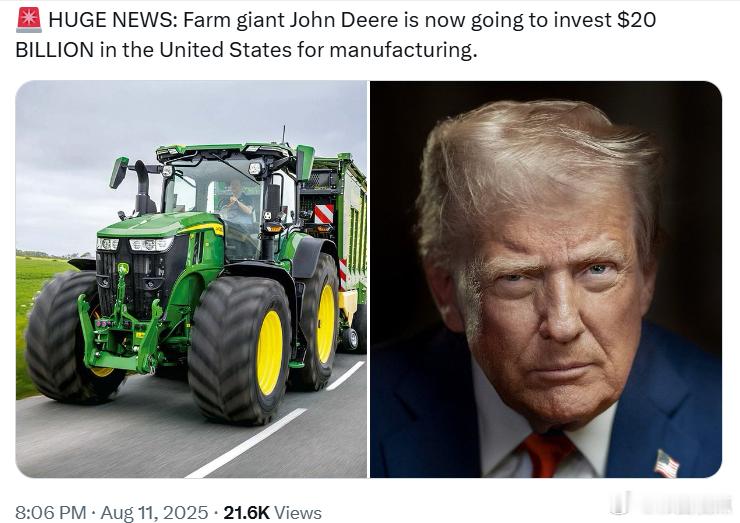Click the tractor's front yellow wheel rim

269,353
